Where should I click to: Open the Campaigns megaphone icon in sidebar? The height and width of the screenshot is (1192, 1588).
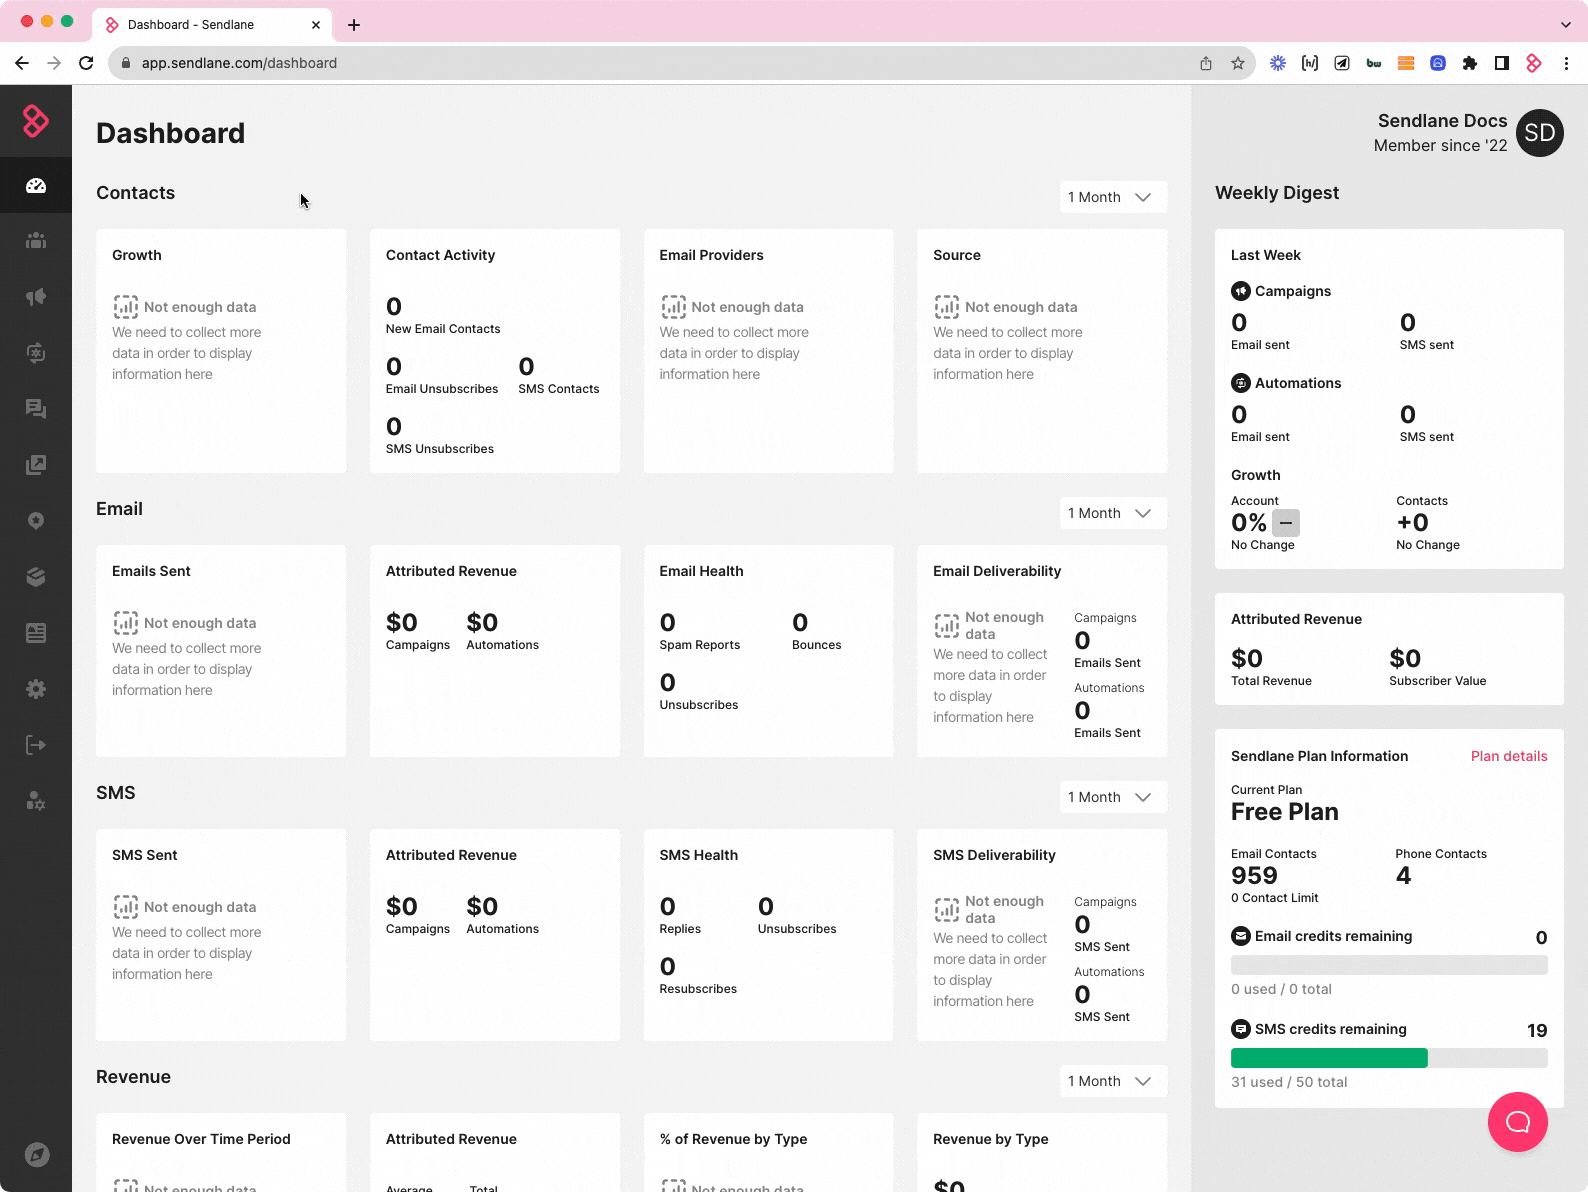tap(36, 297)
